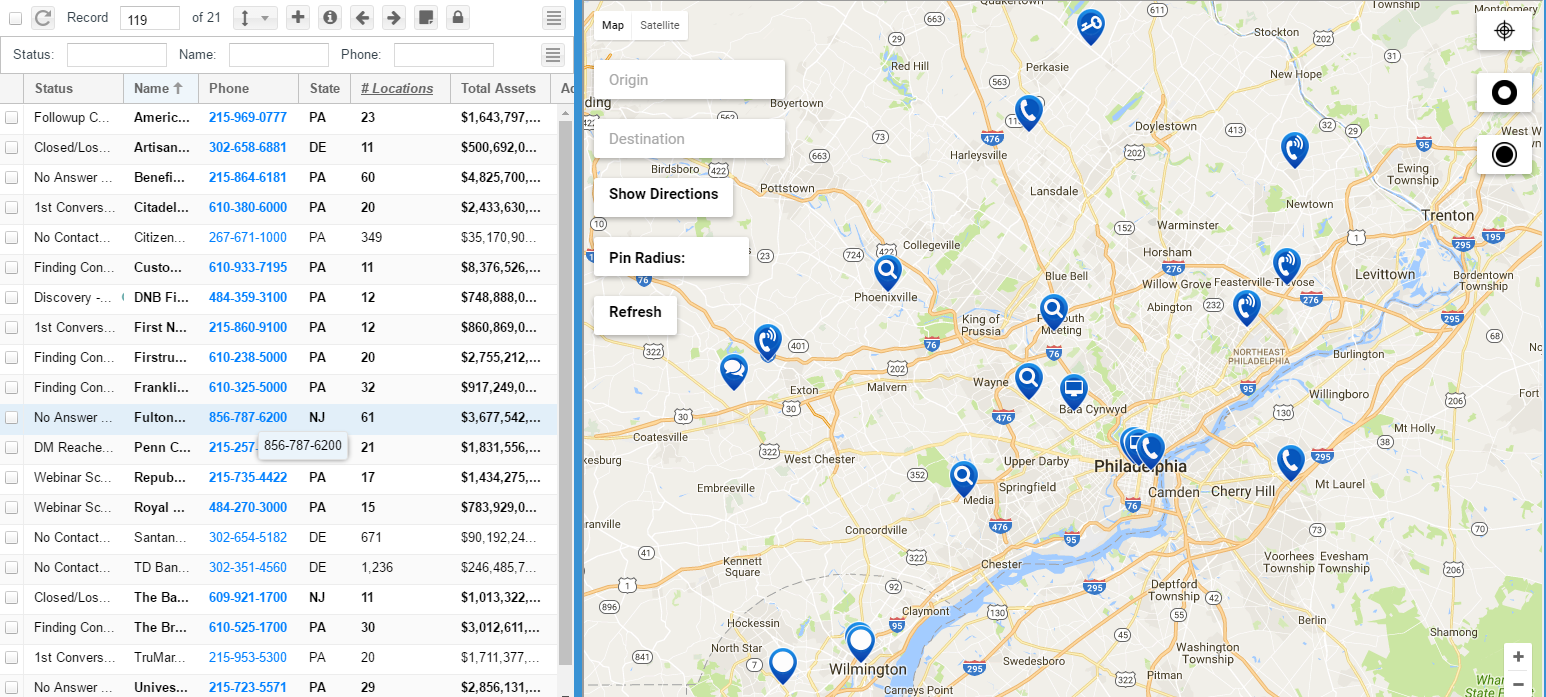Click the Refresh button on the map
This screenshot has width=1546, height=697.
(635, 315)
